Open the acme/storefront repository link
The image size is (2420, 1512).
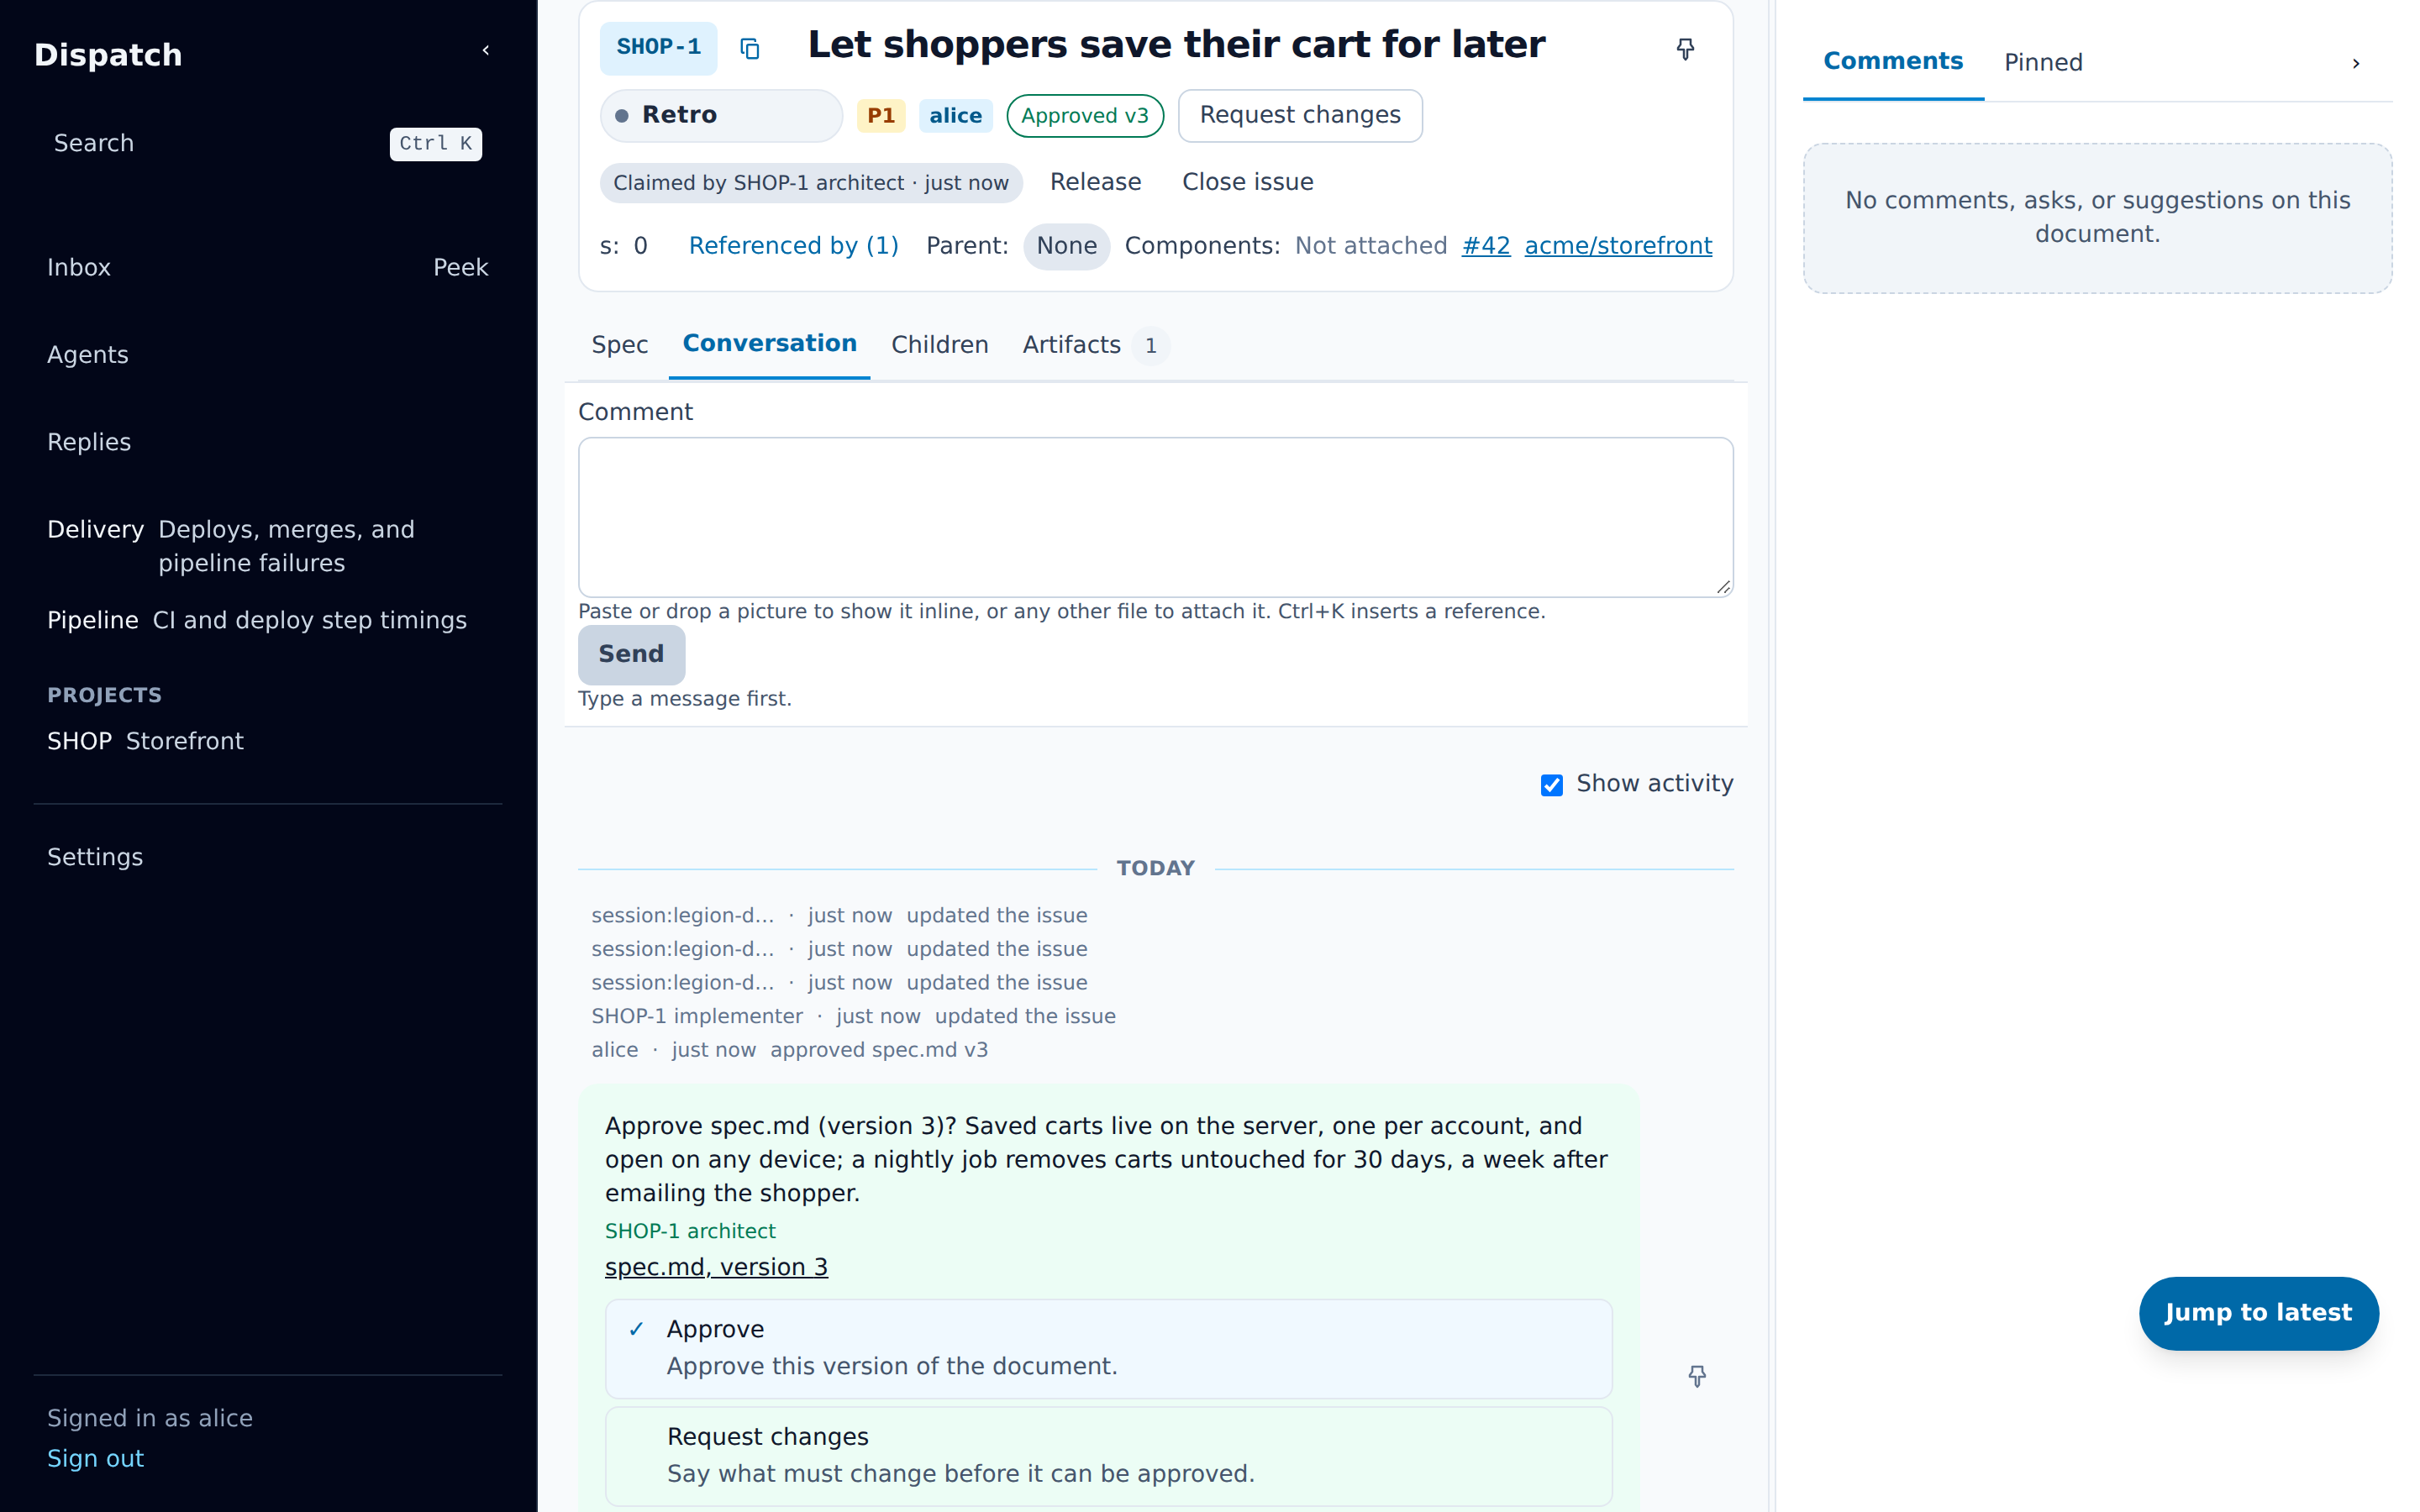1618,246
